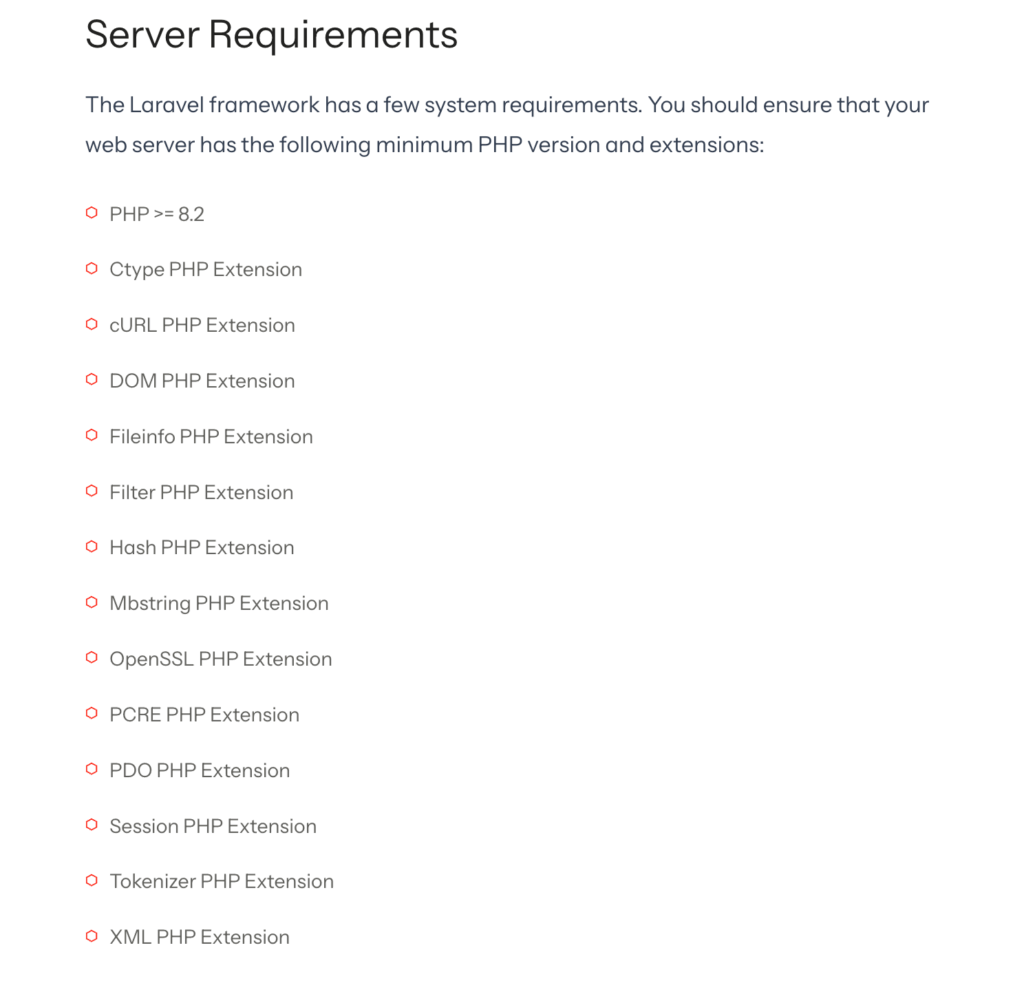
Task: Click the 'PHP >= 8.2' list item text
Action: pos(157,214)
